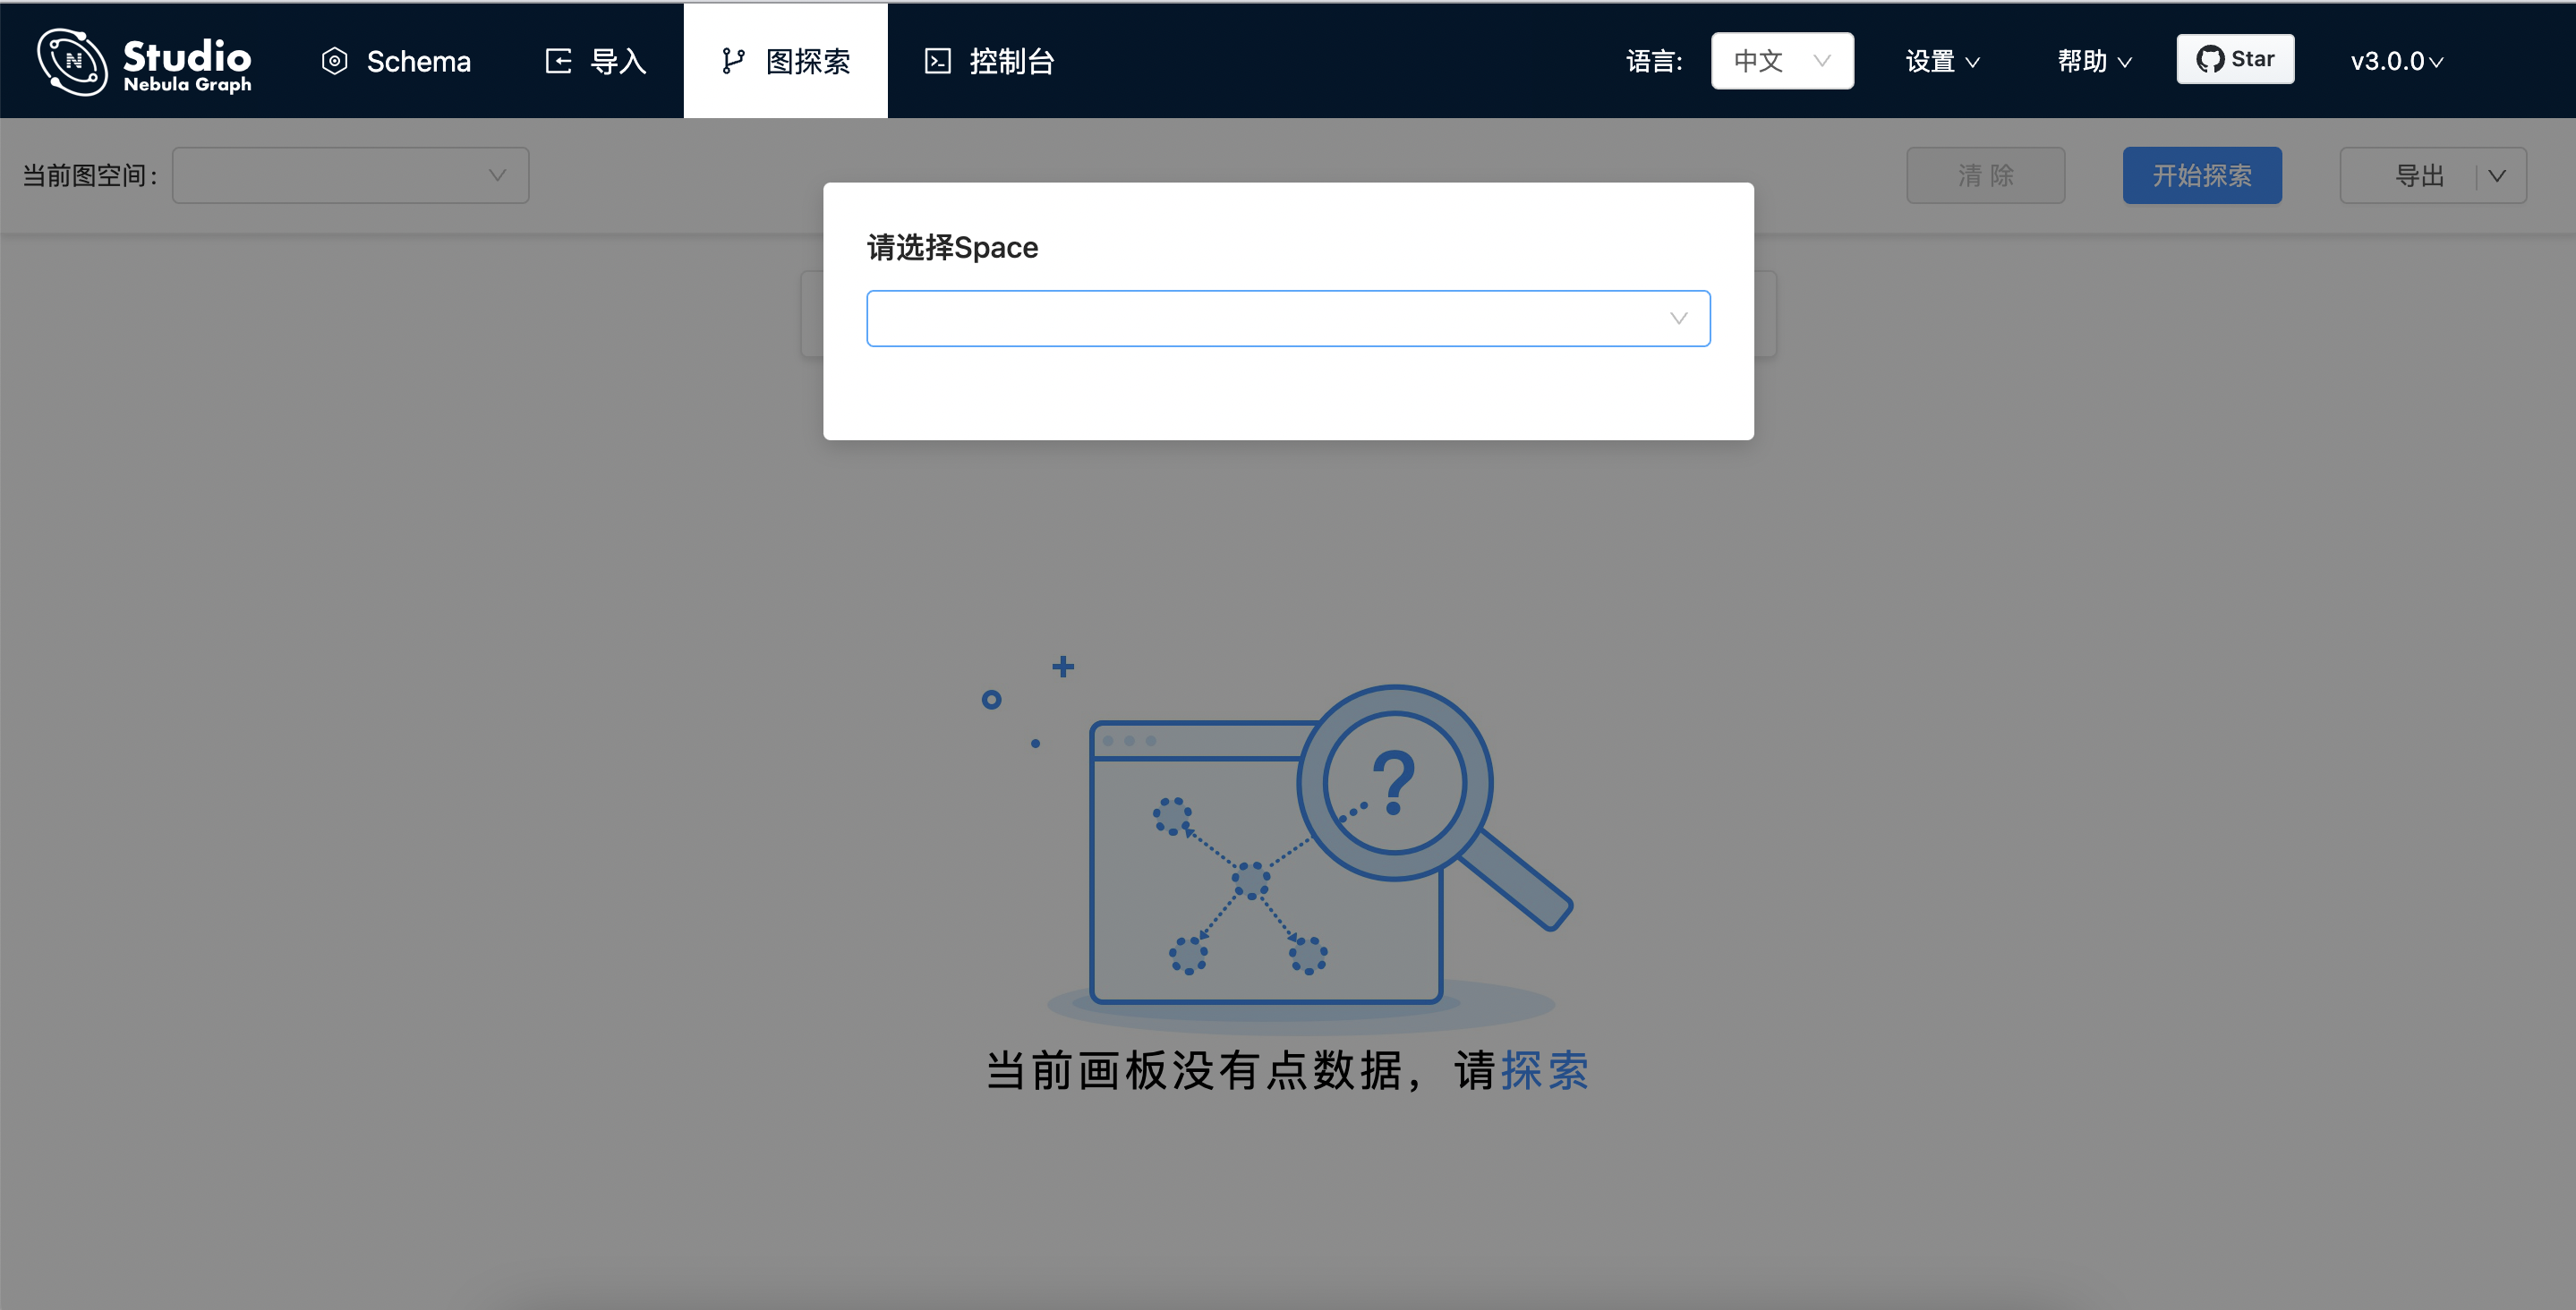Click the 开始探索 start explore button
Viewport: 2576px width, 1310px height.
coord(2202,175)
